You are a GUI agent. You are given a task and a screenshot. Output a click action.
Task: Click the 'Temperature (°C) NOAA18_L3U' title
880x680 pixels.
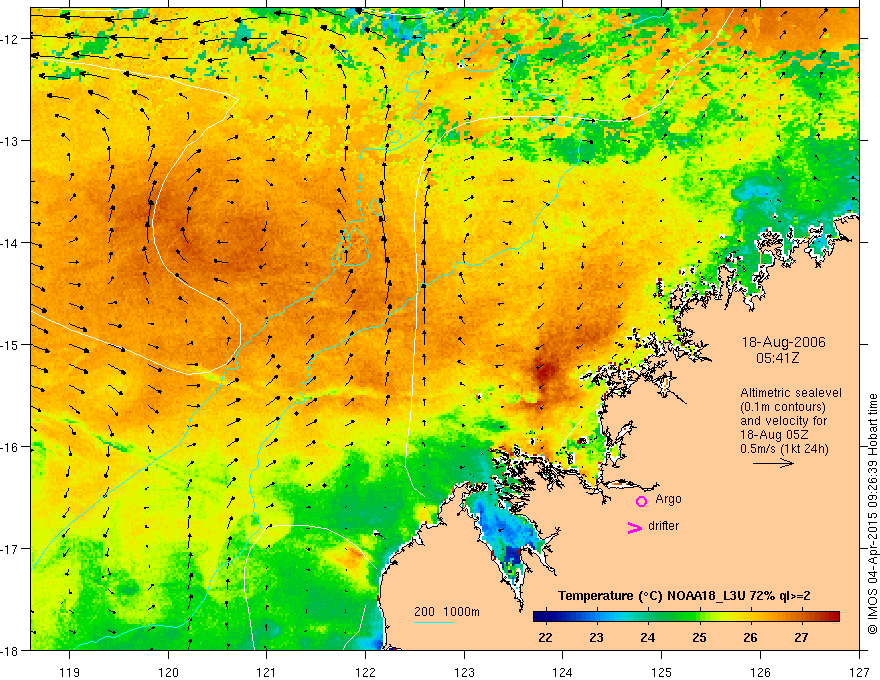pyautogui.click(x=651, y=596)
